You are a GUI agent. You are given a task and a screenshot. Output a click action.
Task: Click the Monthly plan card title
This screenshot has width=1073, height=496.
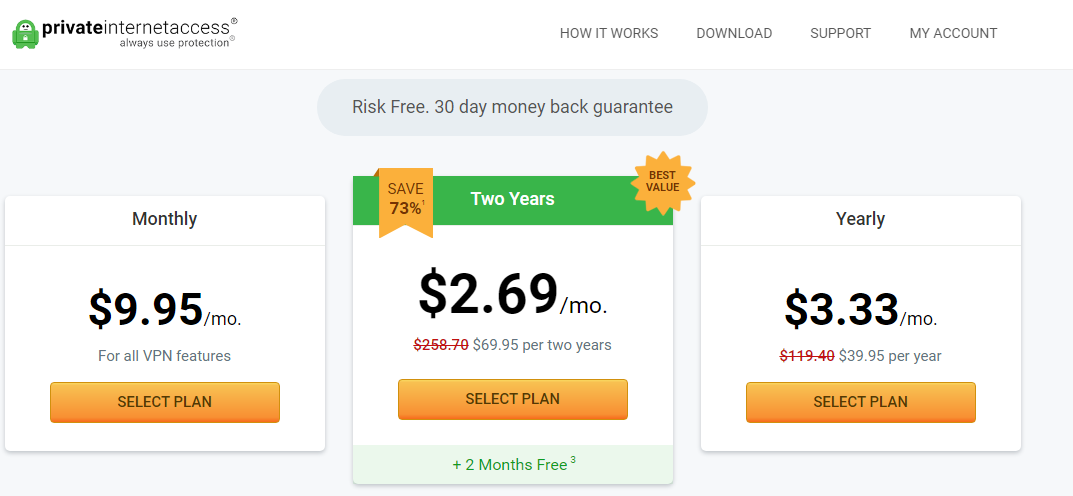click(x=164, y=219)
